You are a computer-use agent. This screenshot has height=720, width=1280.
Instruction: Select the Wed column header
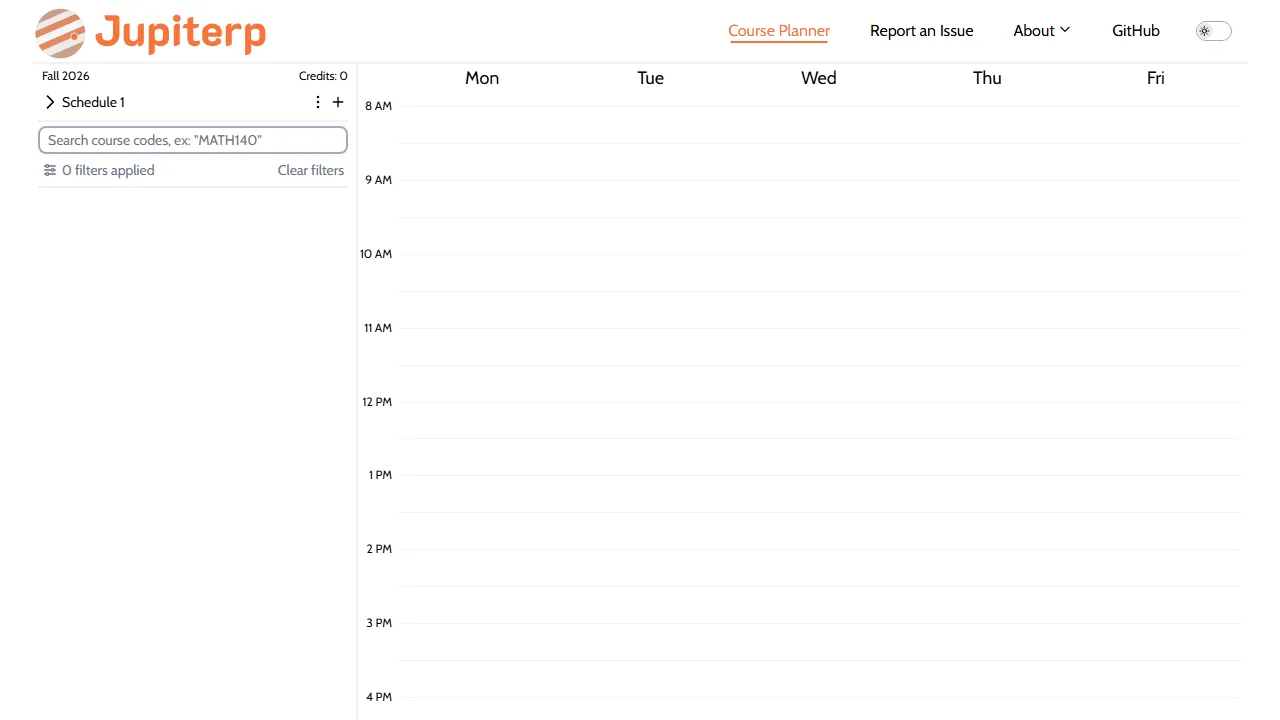[818, 78]
